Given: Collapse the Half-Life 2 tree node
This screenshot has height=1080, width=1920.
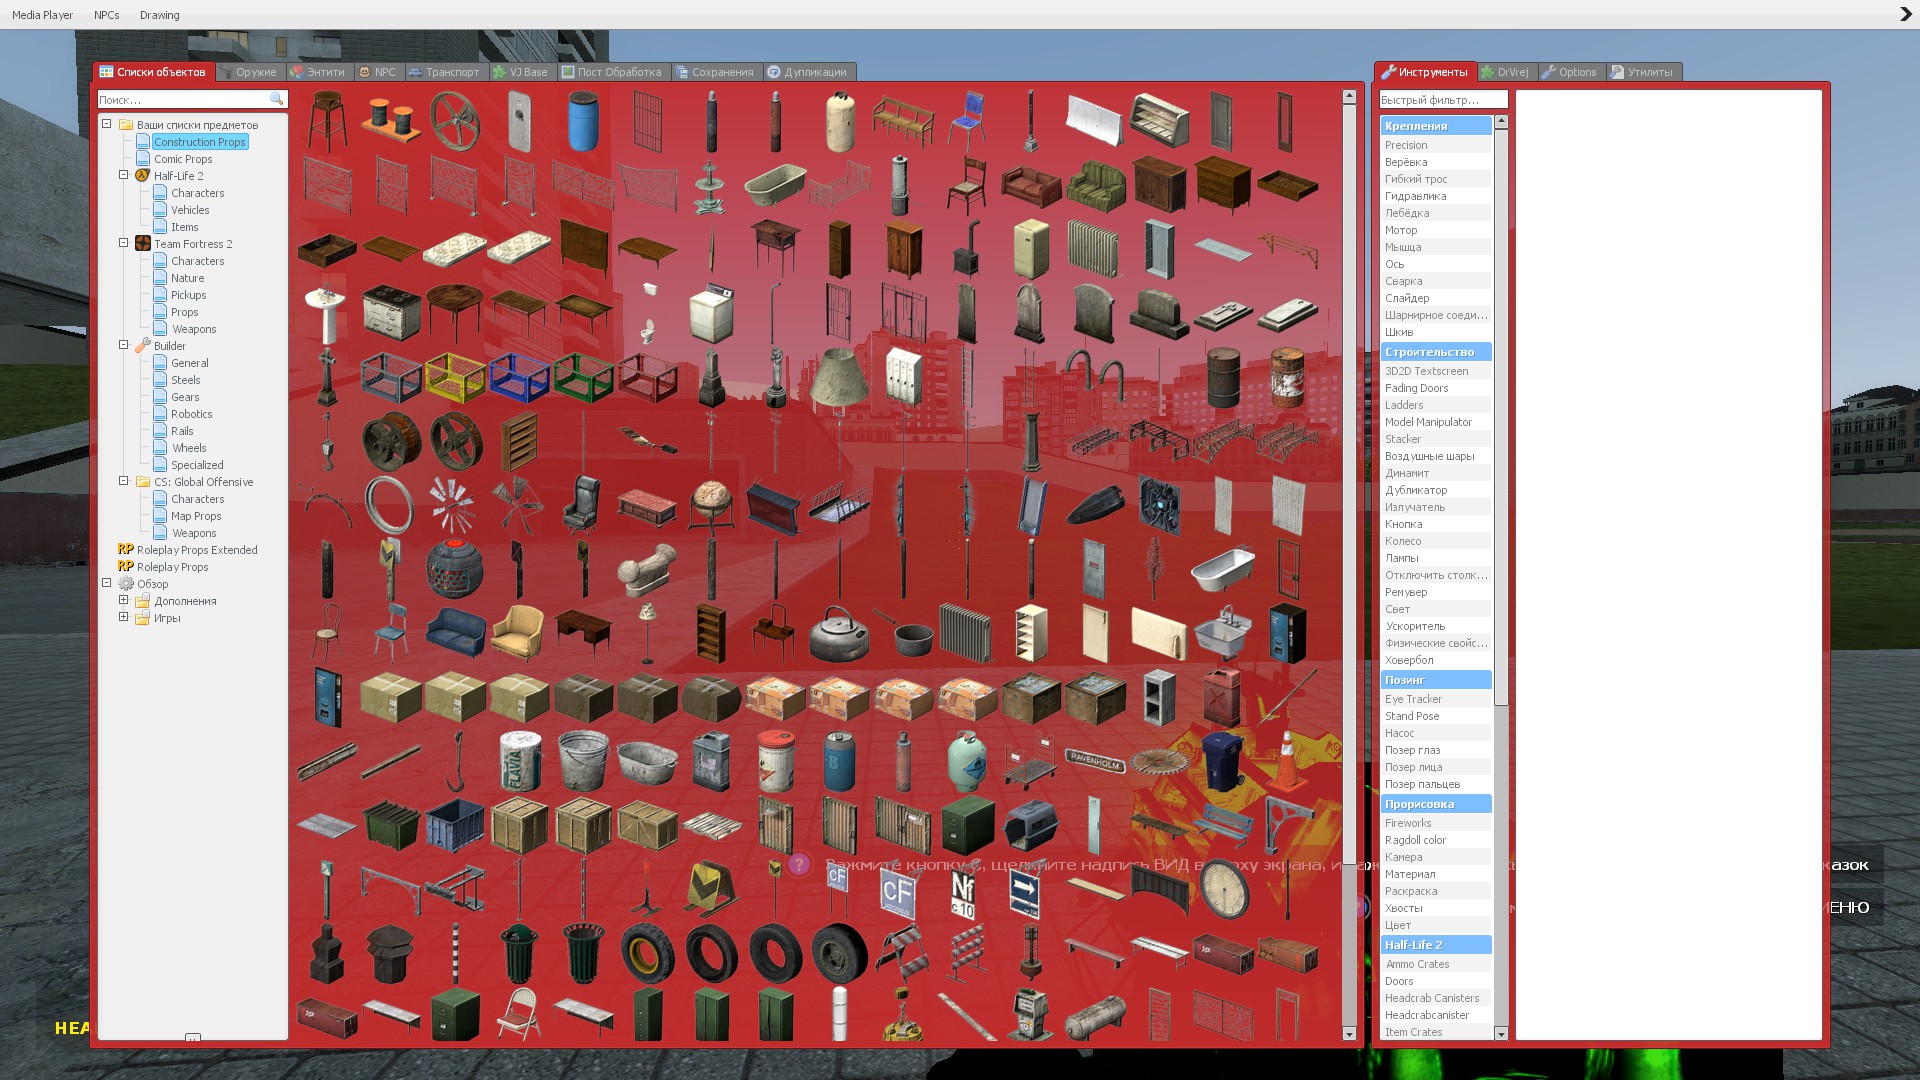Looking at the screenshot, I should tap(124, 175).
